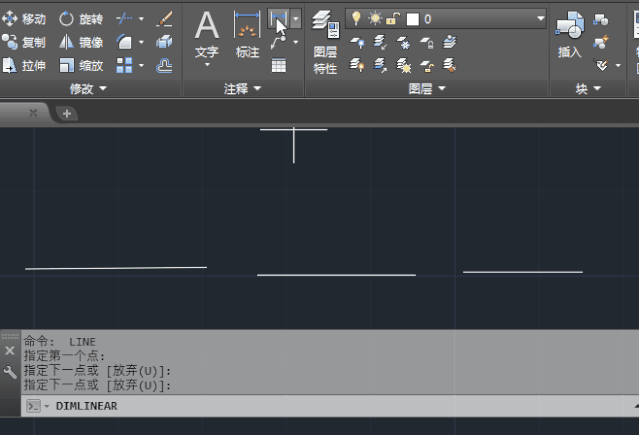Click the command line wrench customize icon

(10, 372)
